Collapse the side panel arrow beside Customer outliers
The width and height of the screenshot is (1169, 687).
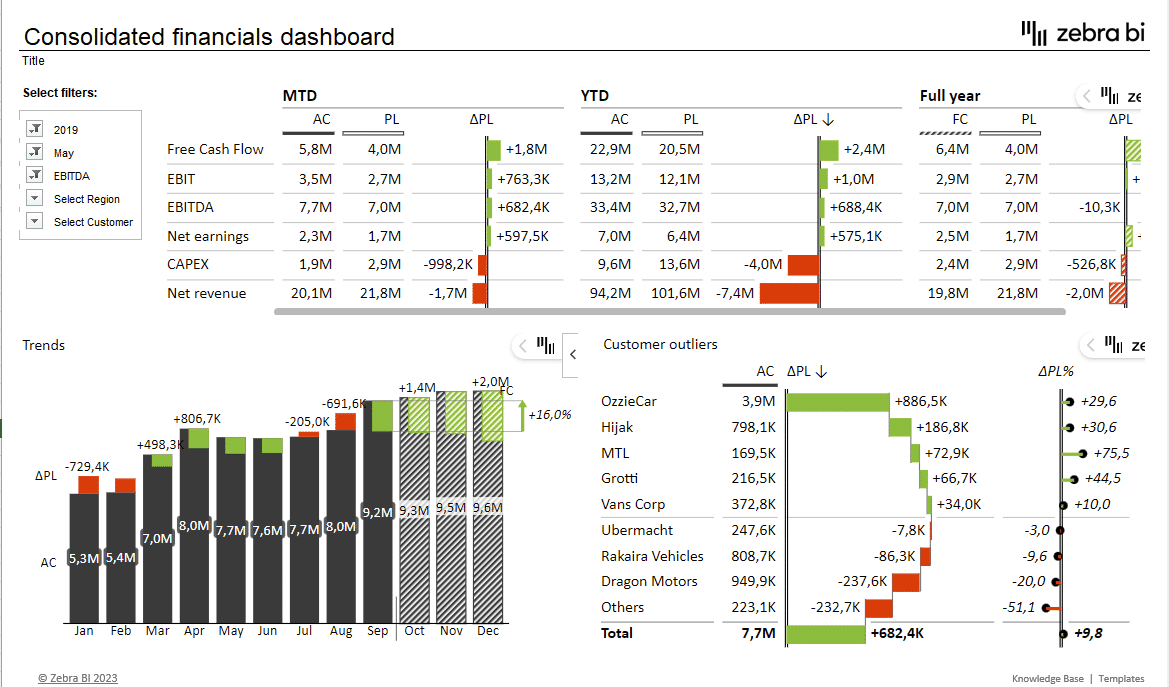coord(573,354)
